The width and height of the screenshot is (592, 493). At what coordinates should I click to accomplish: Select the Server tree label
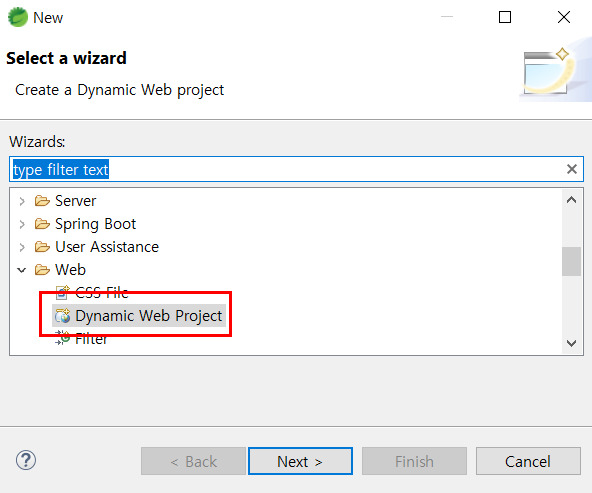tap(76, 201)
